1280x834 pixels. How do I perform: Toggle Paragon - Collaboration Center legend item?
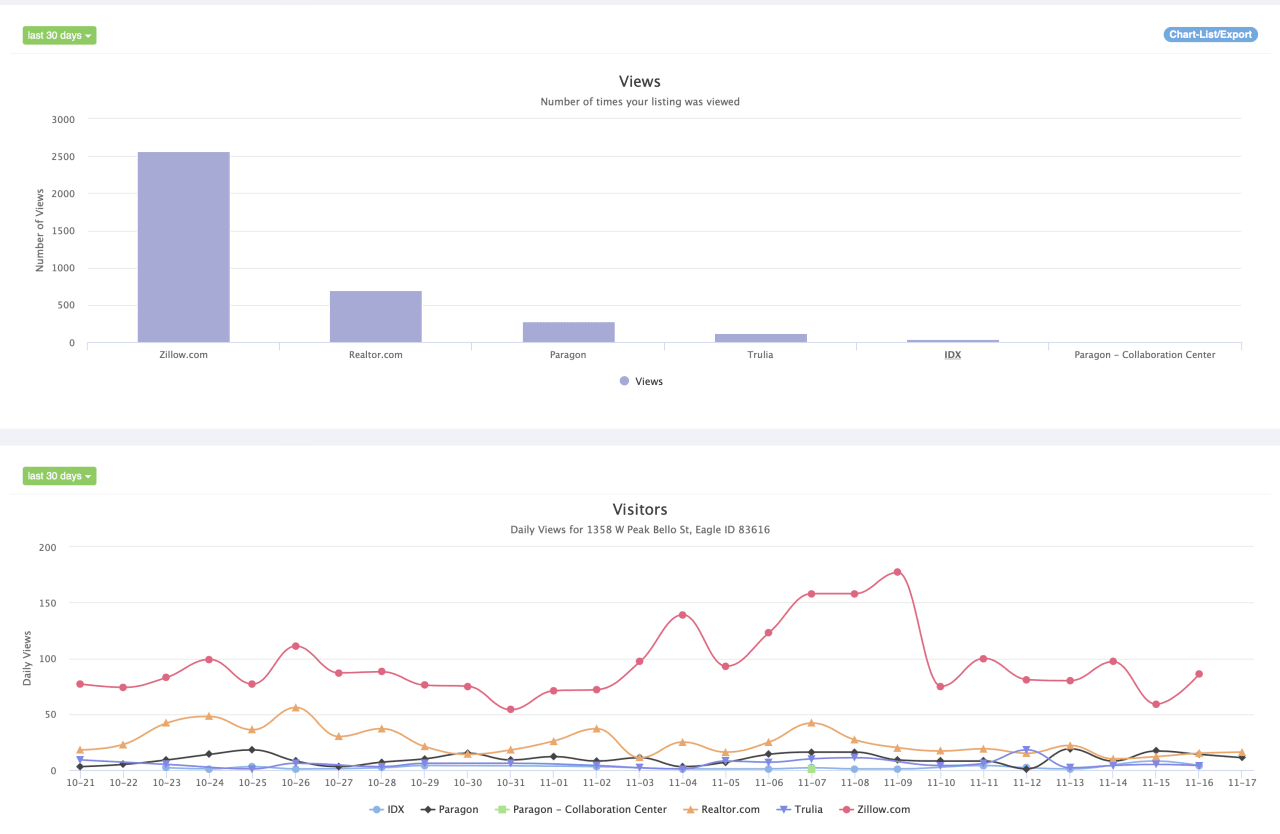(580, 809)
